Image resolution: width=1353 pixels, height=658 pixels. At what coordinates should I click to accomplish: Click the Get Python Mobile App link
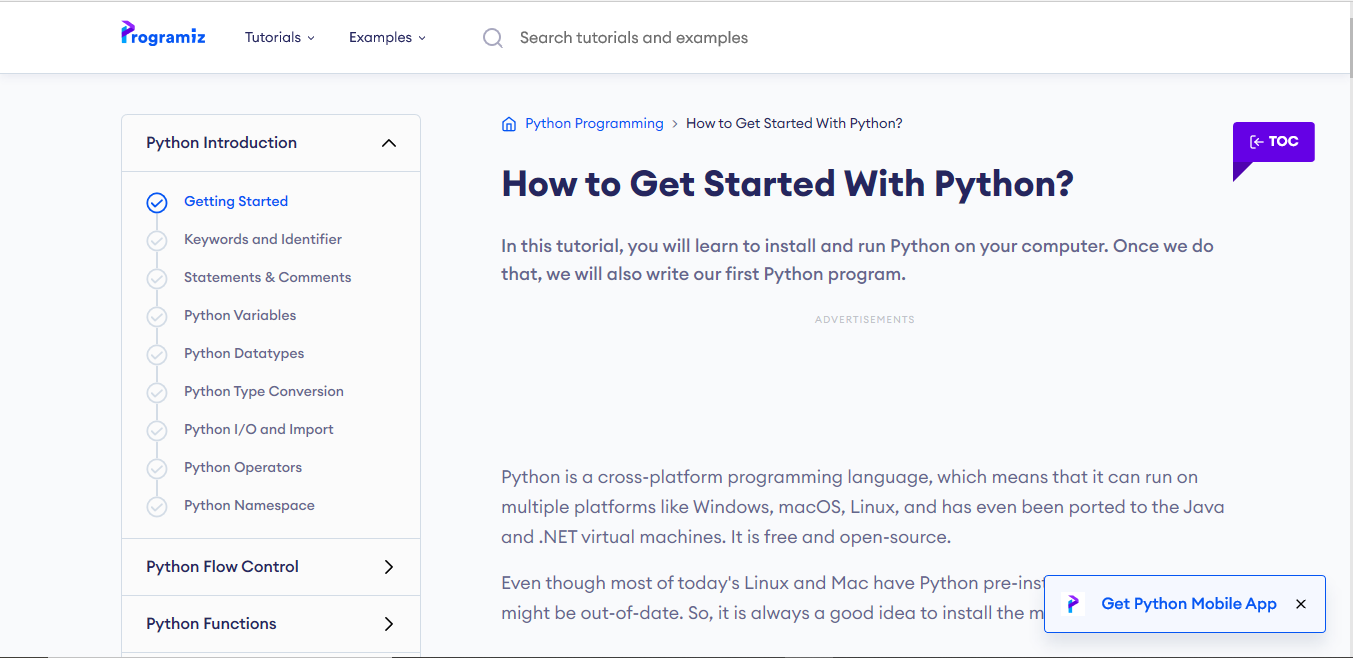point(1189,603)
